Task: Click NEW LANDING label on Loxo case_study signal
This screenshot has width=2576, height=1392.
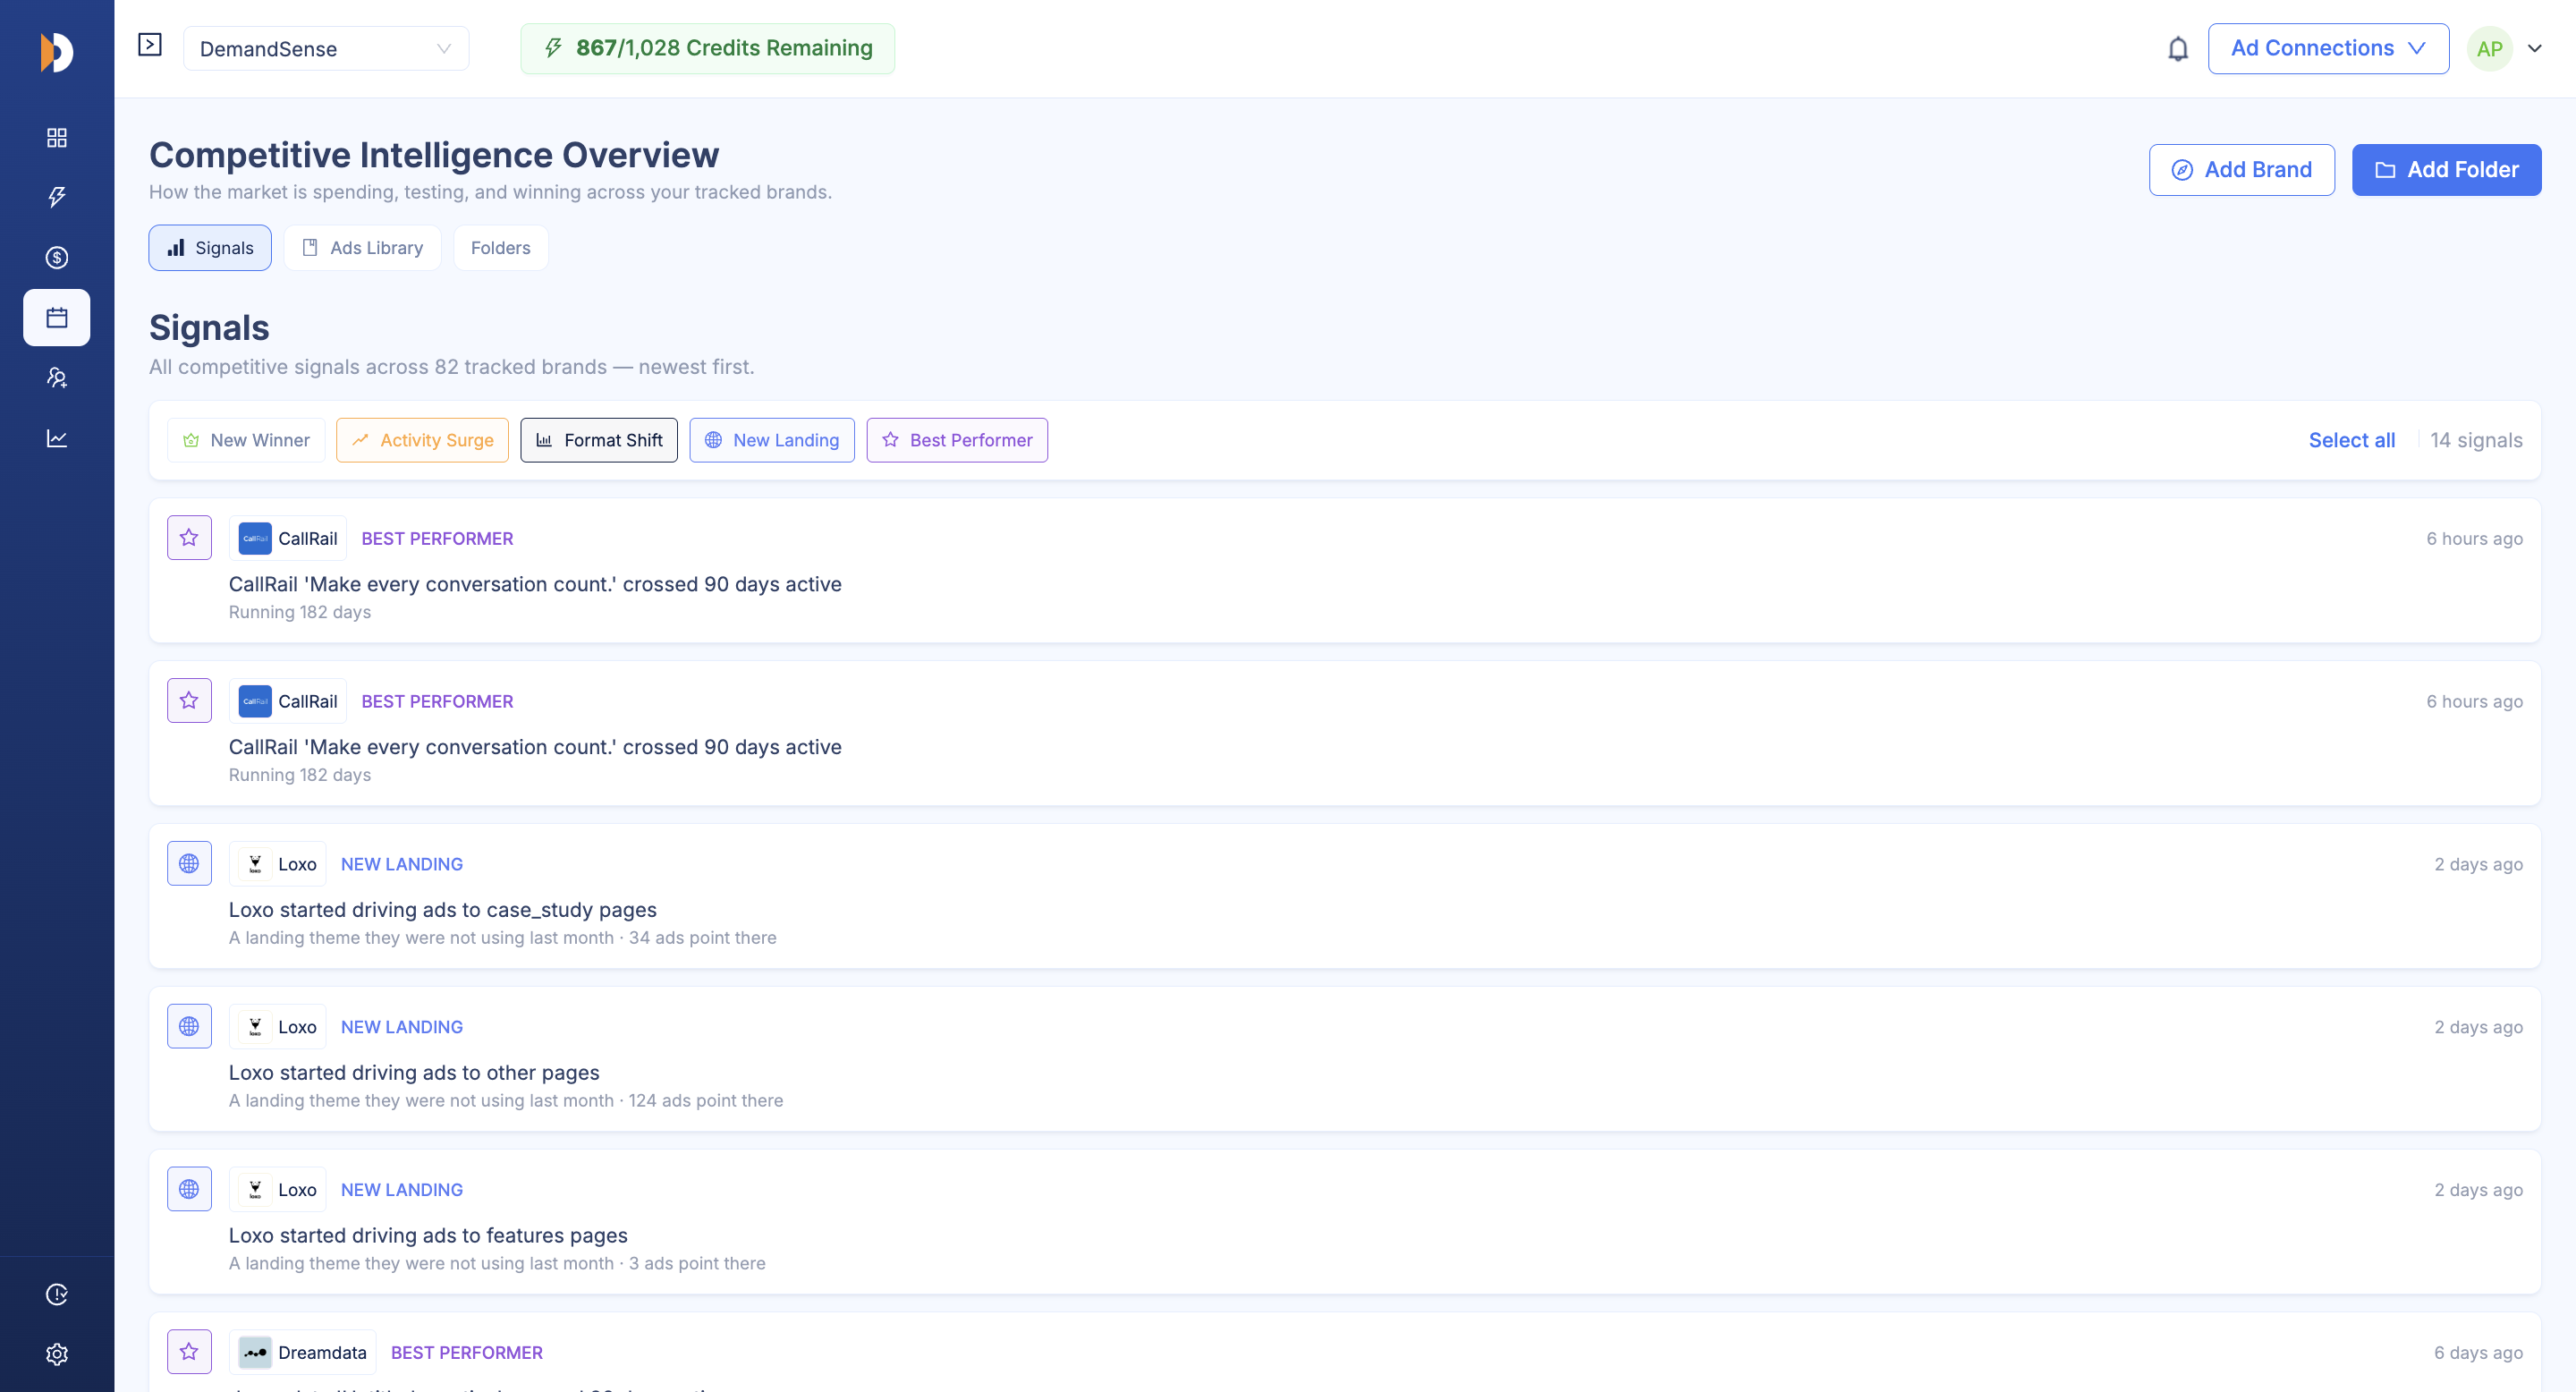Action: point(402,864)
